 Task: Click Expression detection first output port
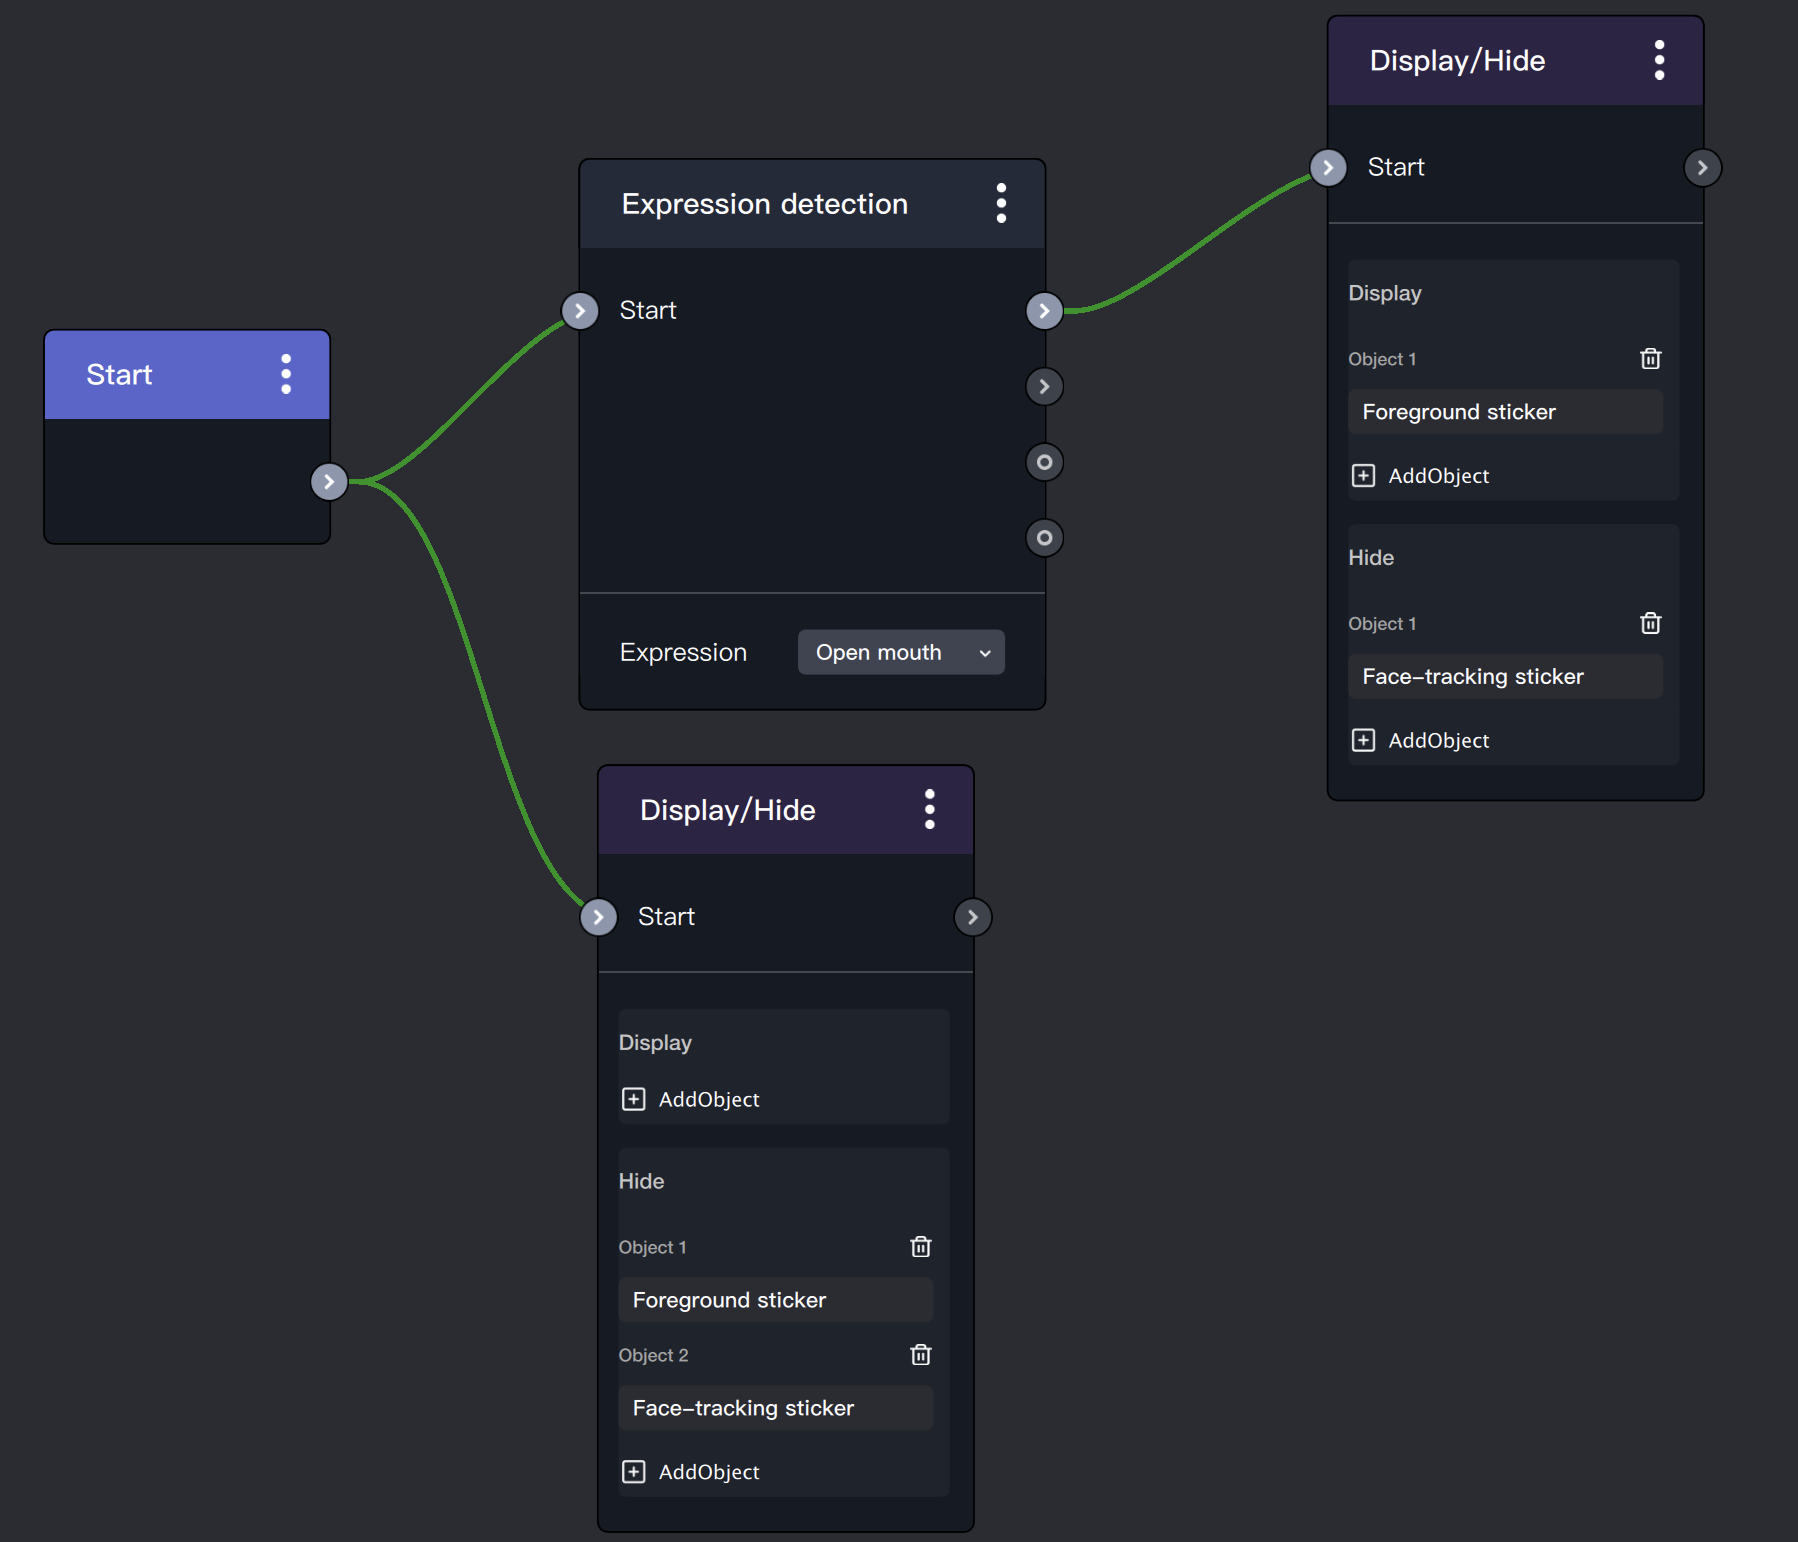(1044, 310)
